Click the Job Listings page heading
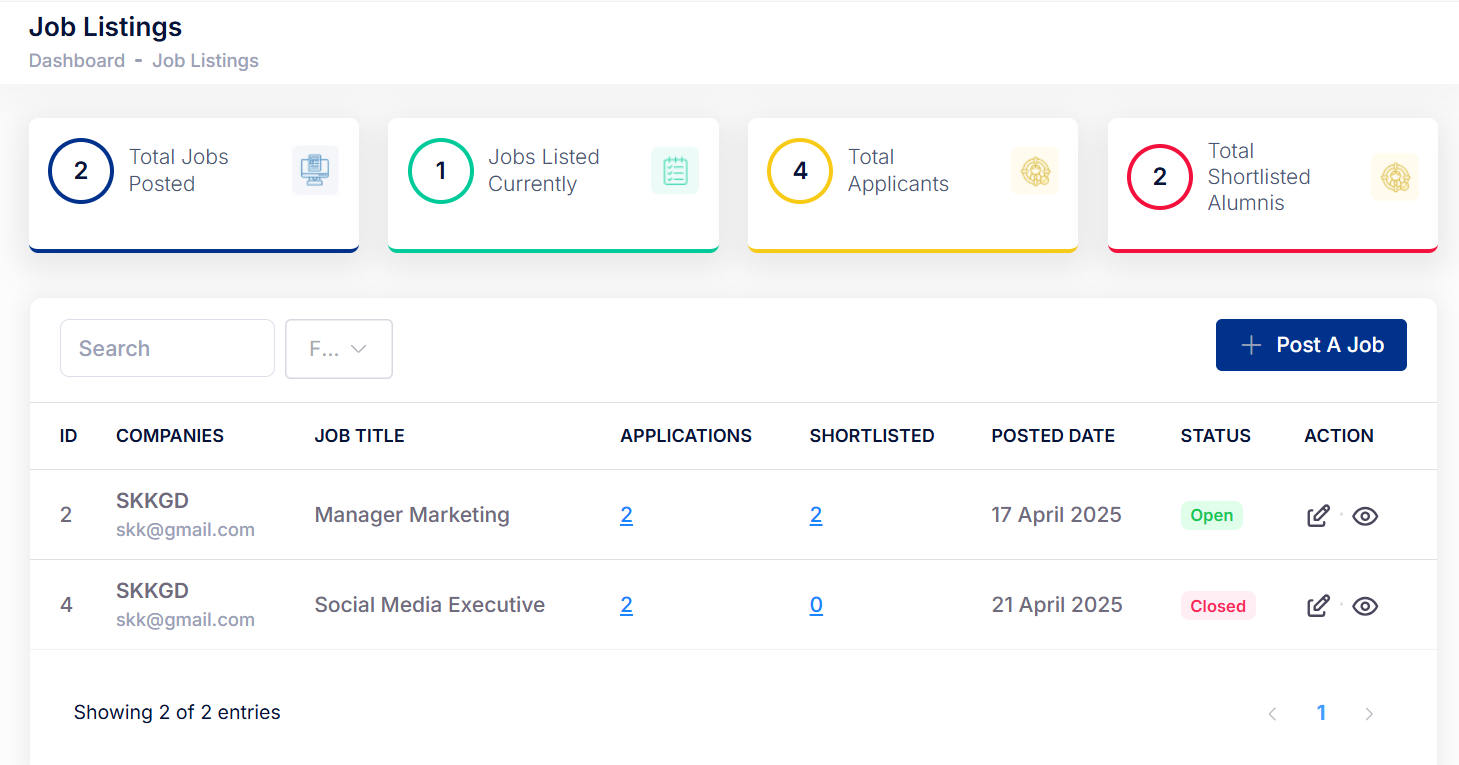 106,27
